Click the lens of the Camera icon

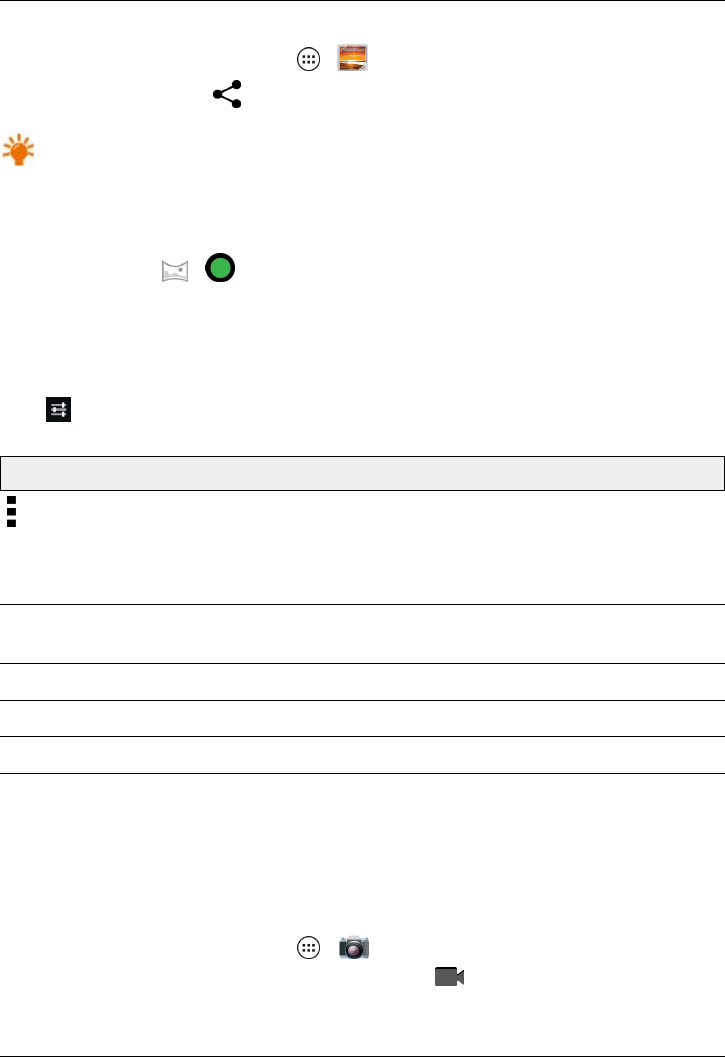coord(353,950)
